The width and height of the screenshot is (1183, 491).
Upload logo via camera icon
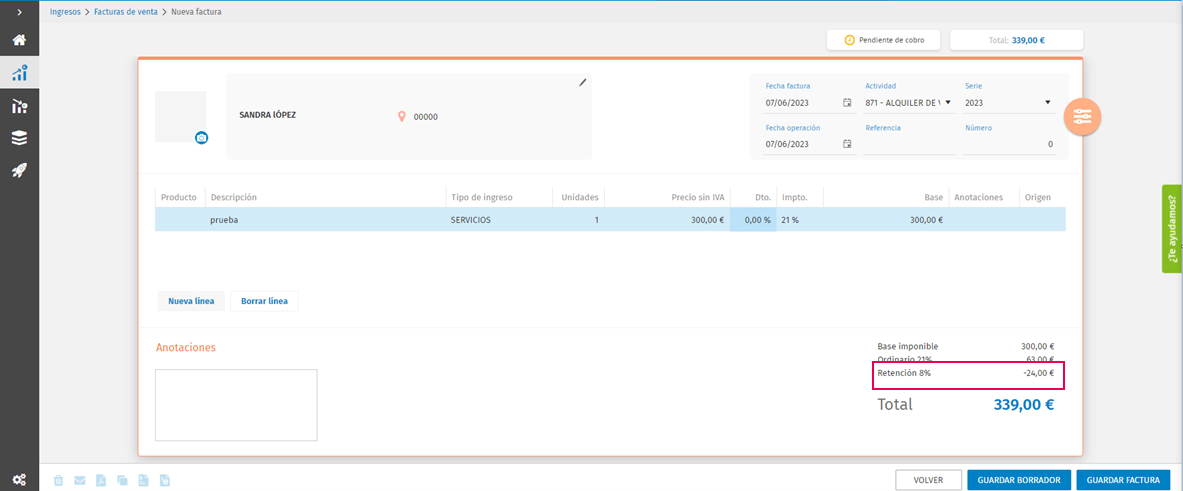pyautogui.click(x=201, y=138)
